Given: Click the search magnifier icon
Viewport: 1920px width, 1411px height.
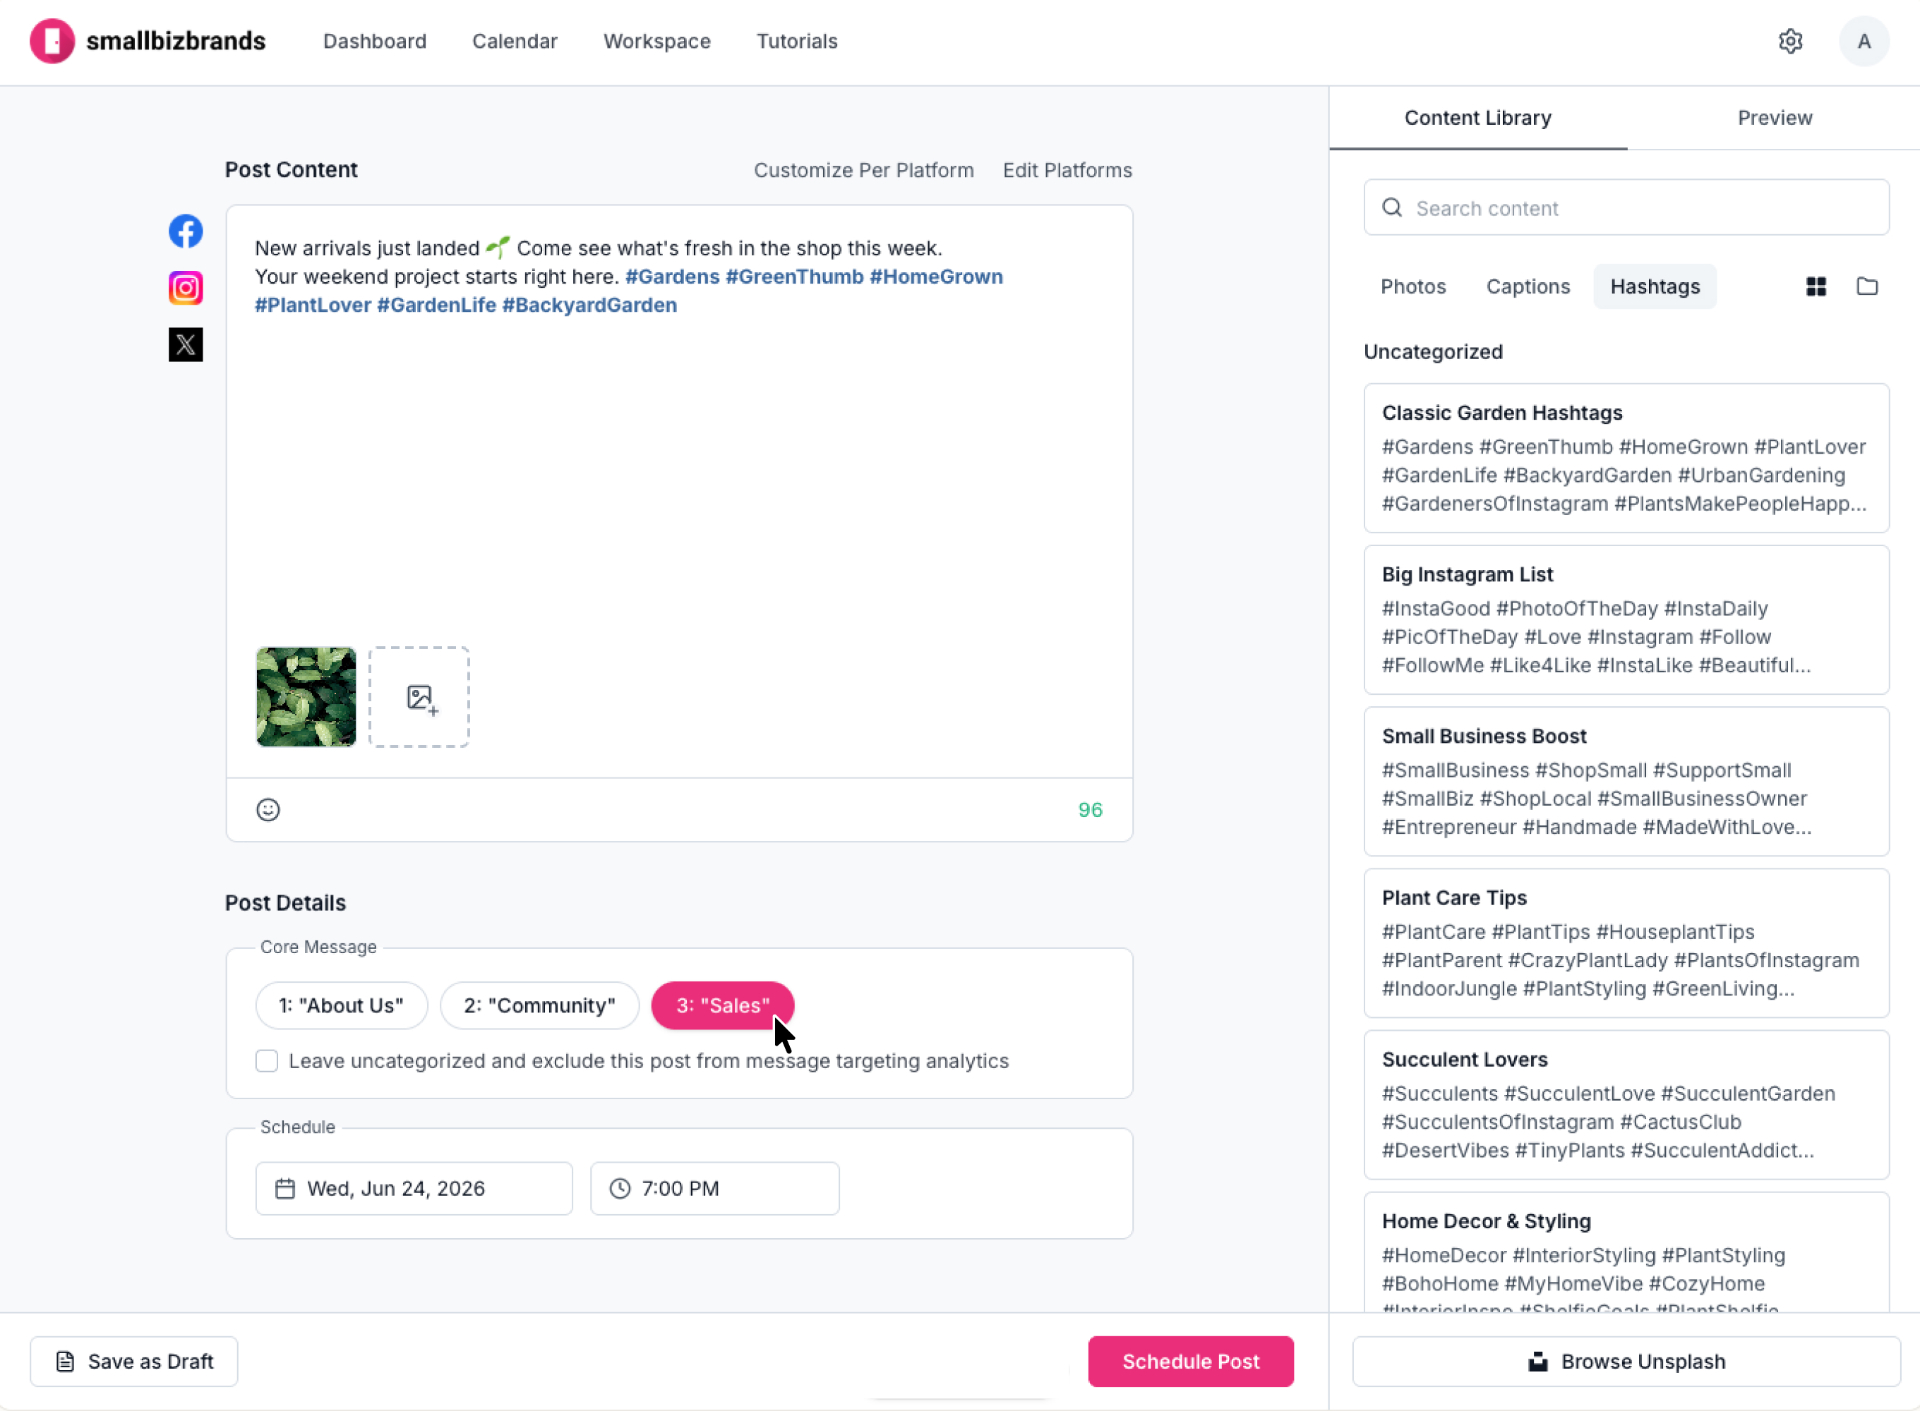Looking at the screenshot, I should click(1392, 208).
